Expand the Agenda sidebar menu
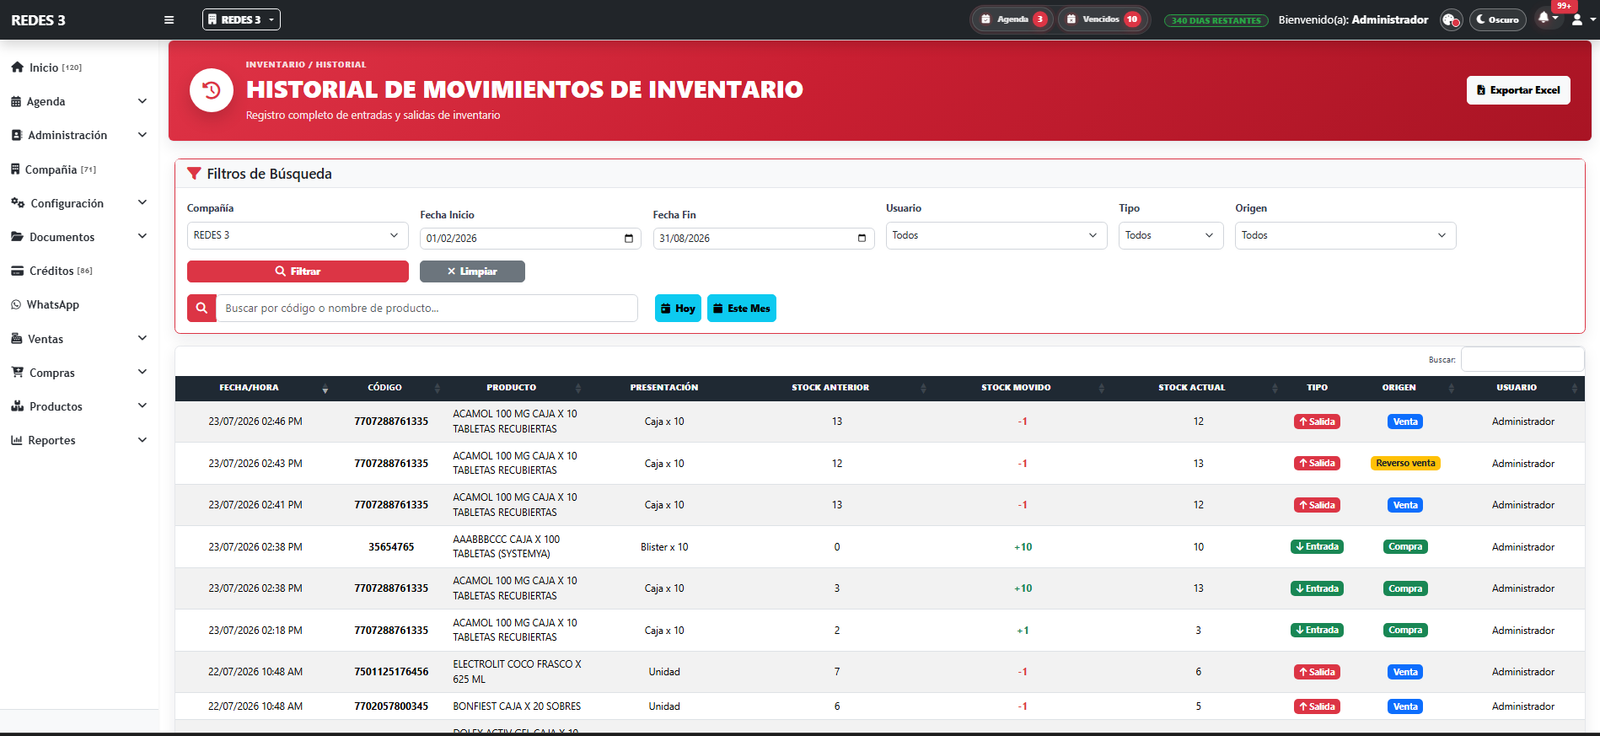 (x=79, y=101)
